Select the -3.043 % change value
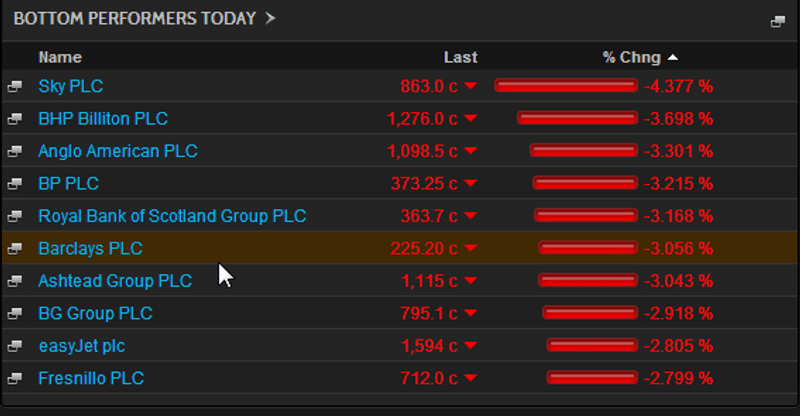Viewport: 800px width, 416px height. [679, 281]
